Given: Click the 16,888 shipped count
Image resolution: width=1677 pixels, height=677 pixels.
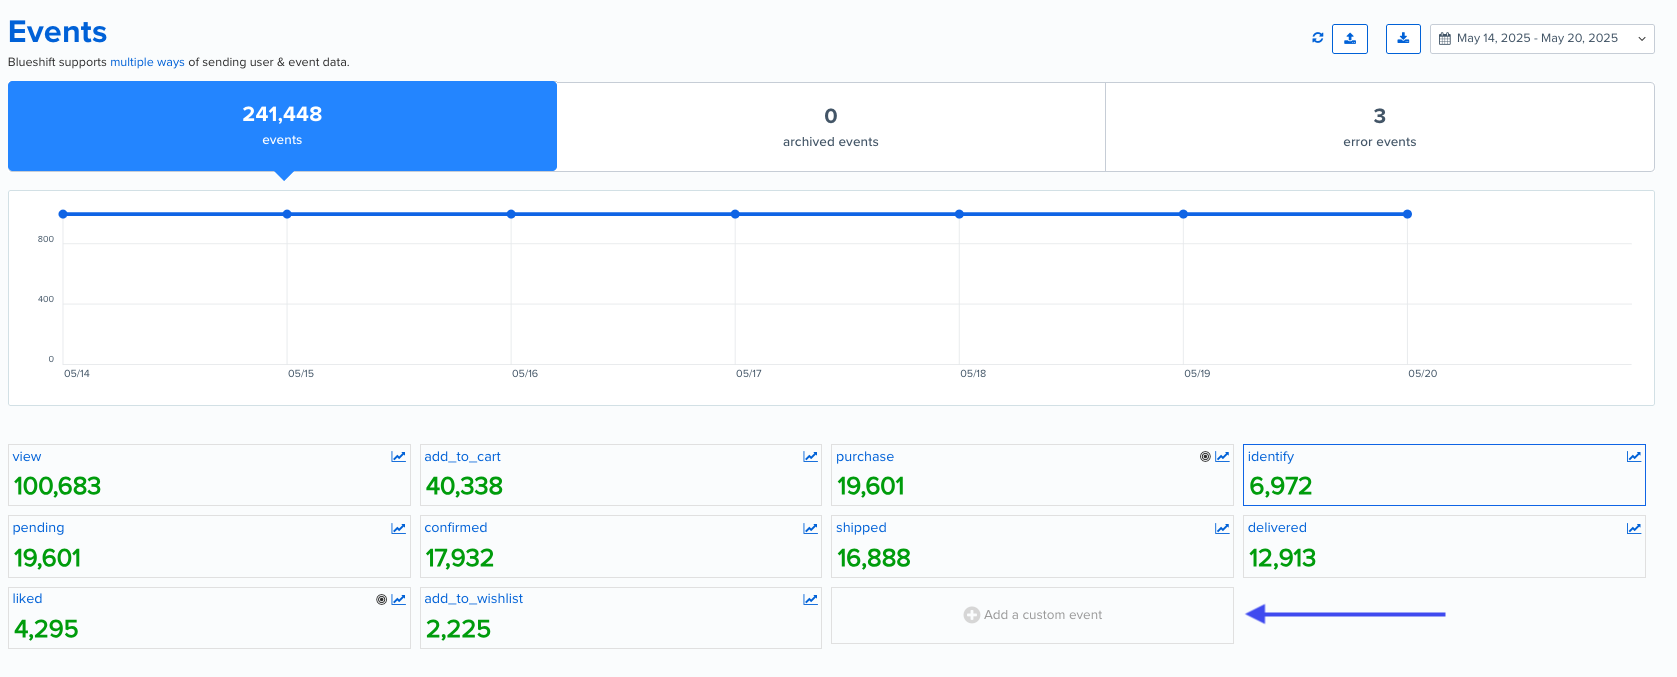Looking at the screenshot, I should pyautogui.click(x=874, y=558).
